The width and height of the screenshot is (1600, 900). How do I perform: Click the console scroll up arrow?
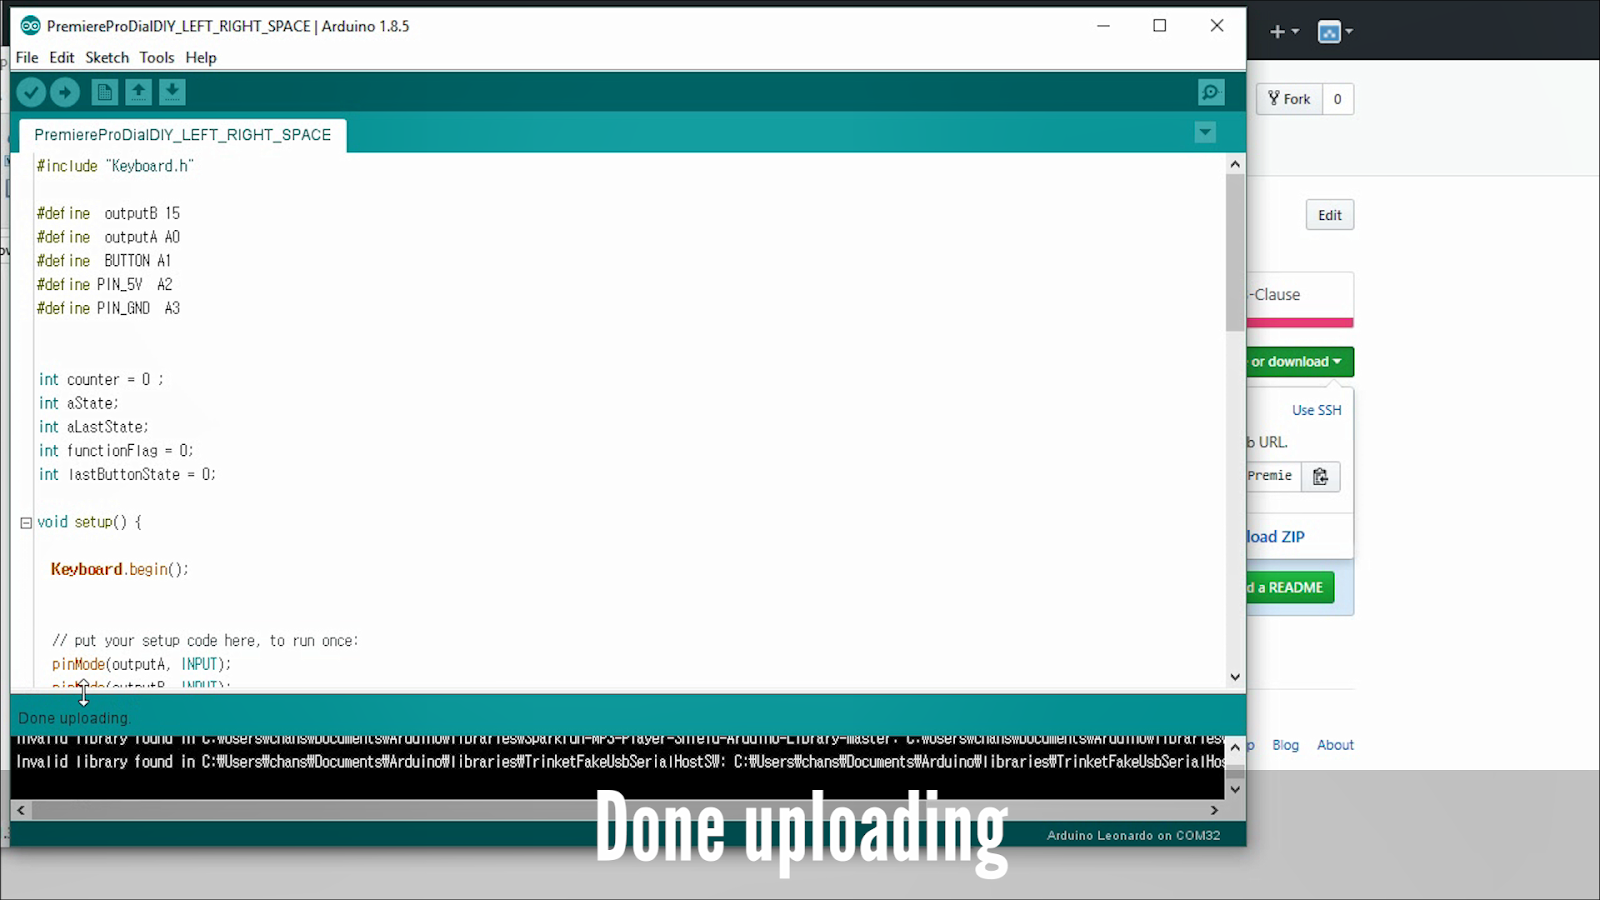1235,747
